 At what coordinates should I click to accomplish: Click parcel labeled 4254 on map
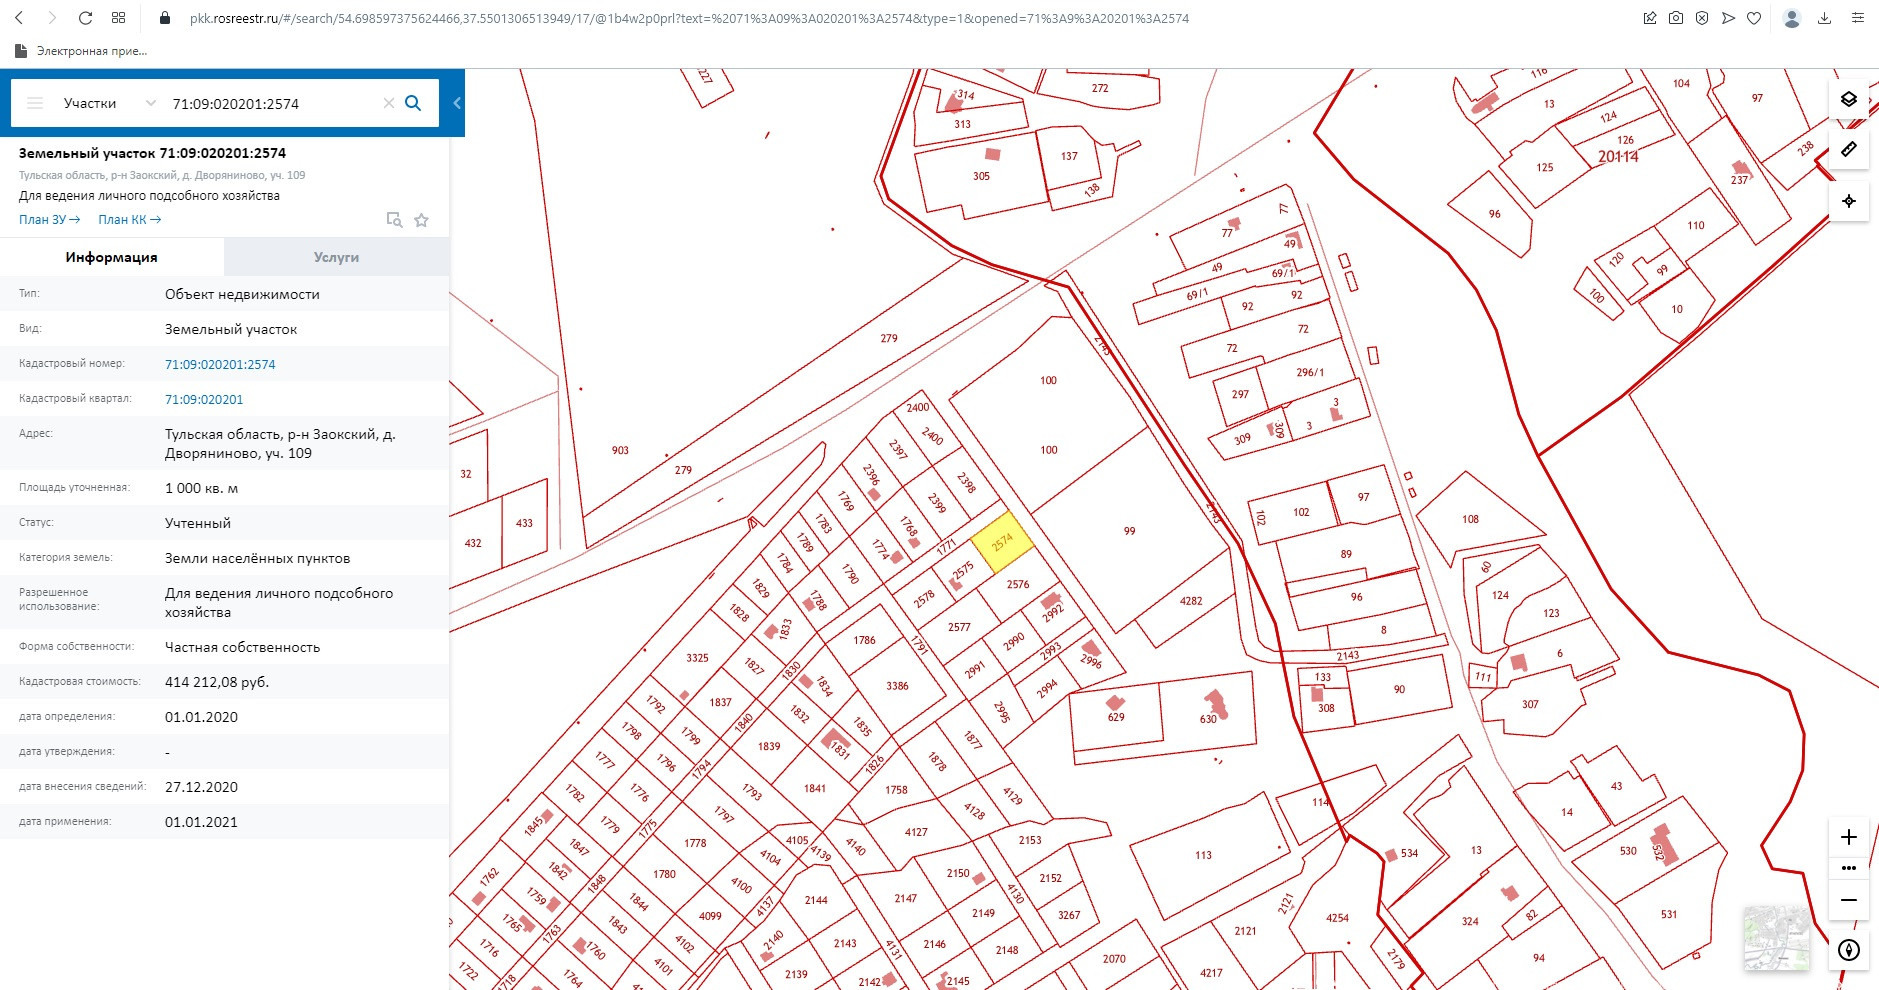1337,918
